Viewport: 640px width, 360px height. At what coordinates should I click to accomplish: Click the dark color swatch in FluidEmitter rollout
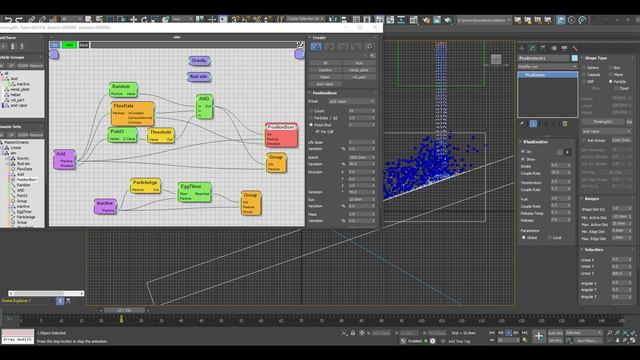click(x=567, y=152)
